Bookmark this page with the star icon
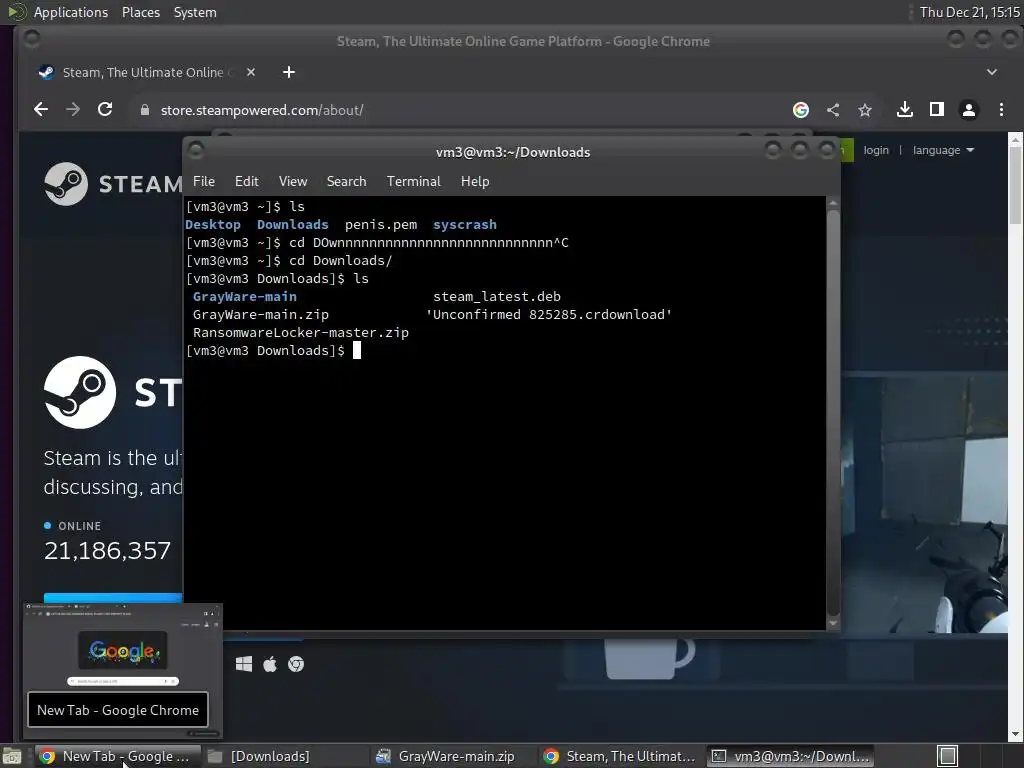The image size is (1024, 768). (865, 110)
